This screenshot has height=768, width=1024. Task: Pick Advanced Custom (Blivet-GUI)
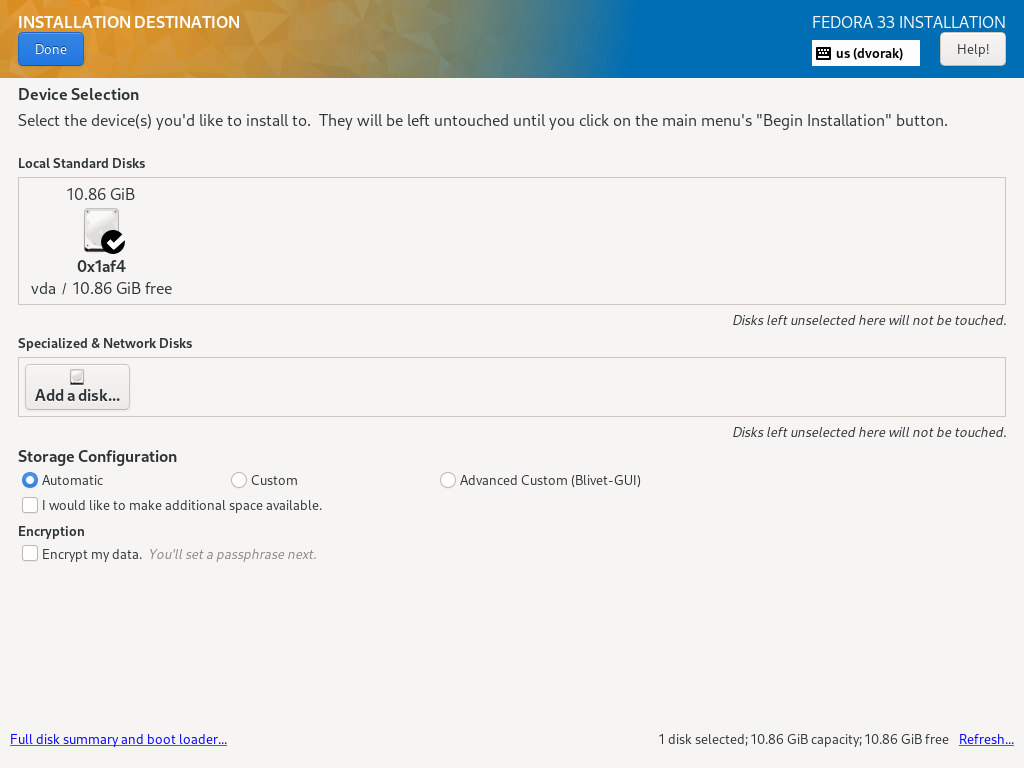448,480
